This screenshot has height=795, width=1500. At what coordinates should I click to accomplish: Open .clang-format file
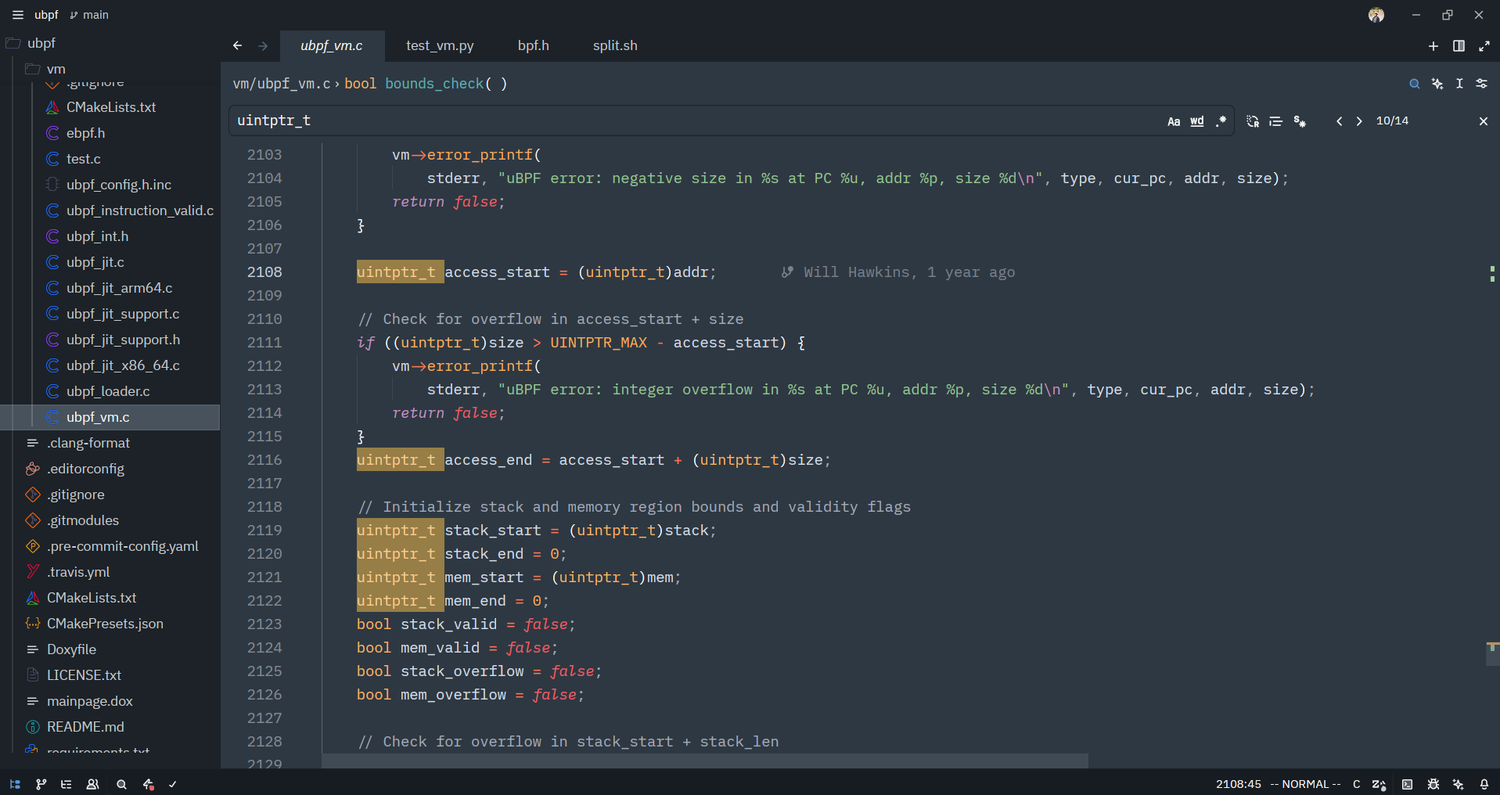88,443
